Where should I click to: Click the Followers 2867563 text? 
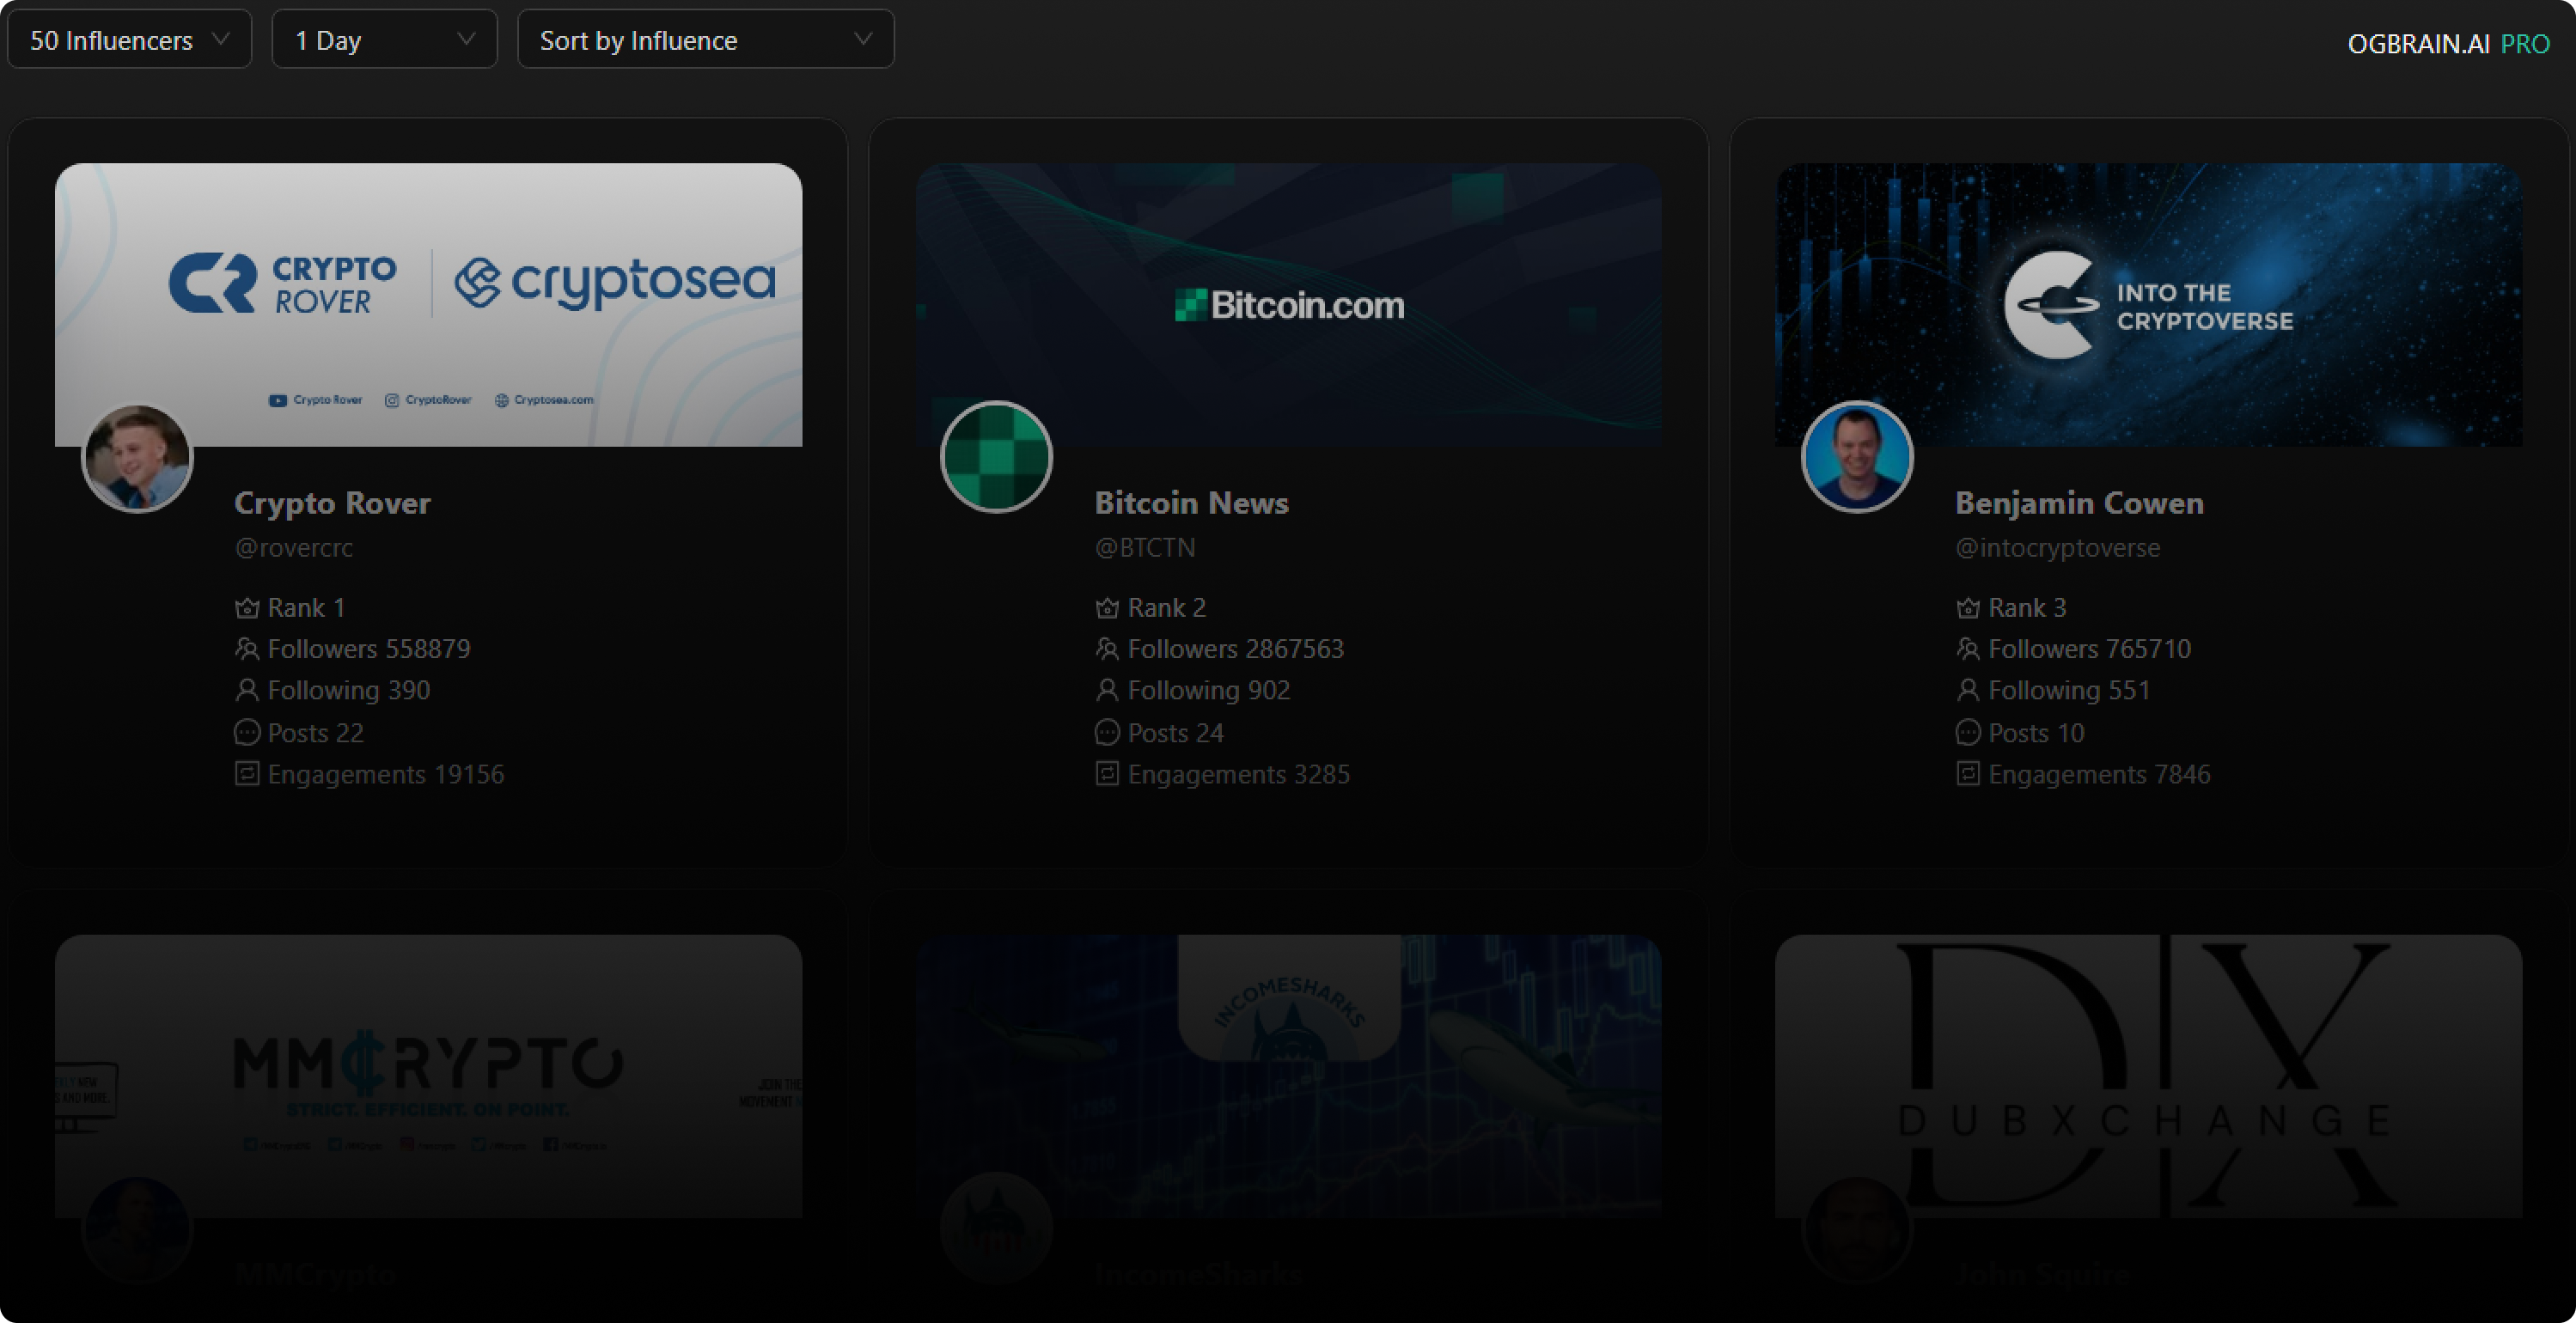[1236, 649]
